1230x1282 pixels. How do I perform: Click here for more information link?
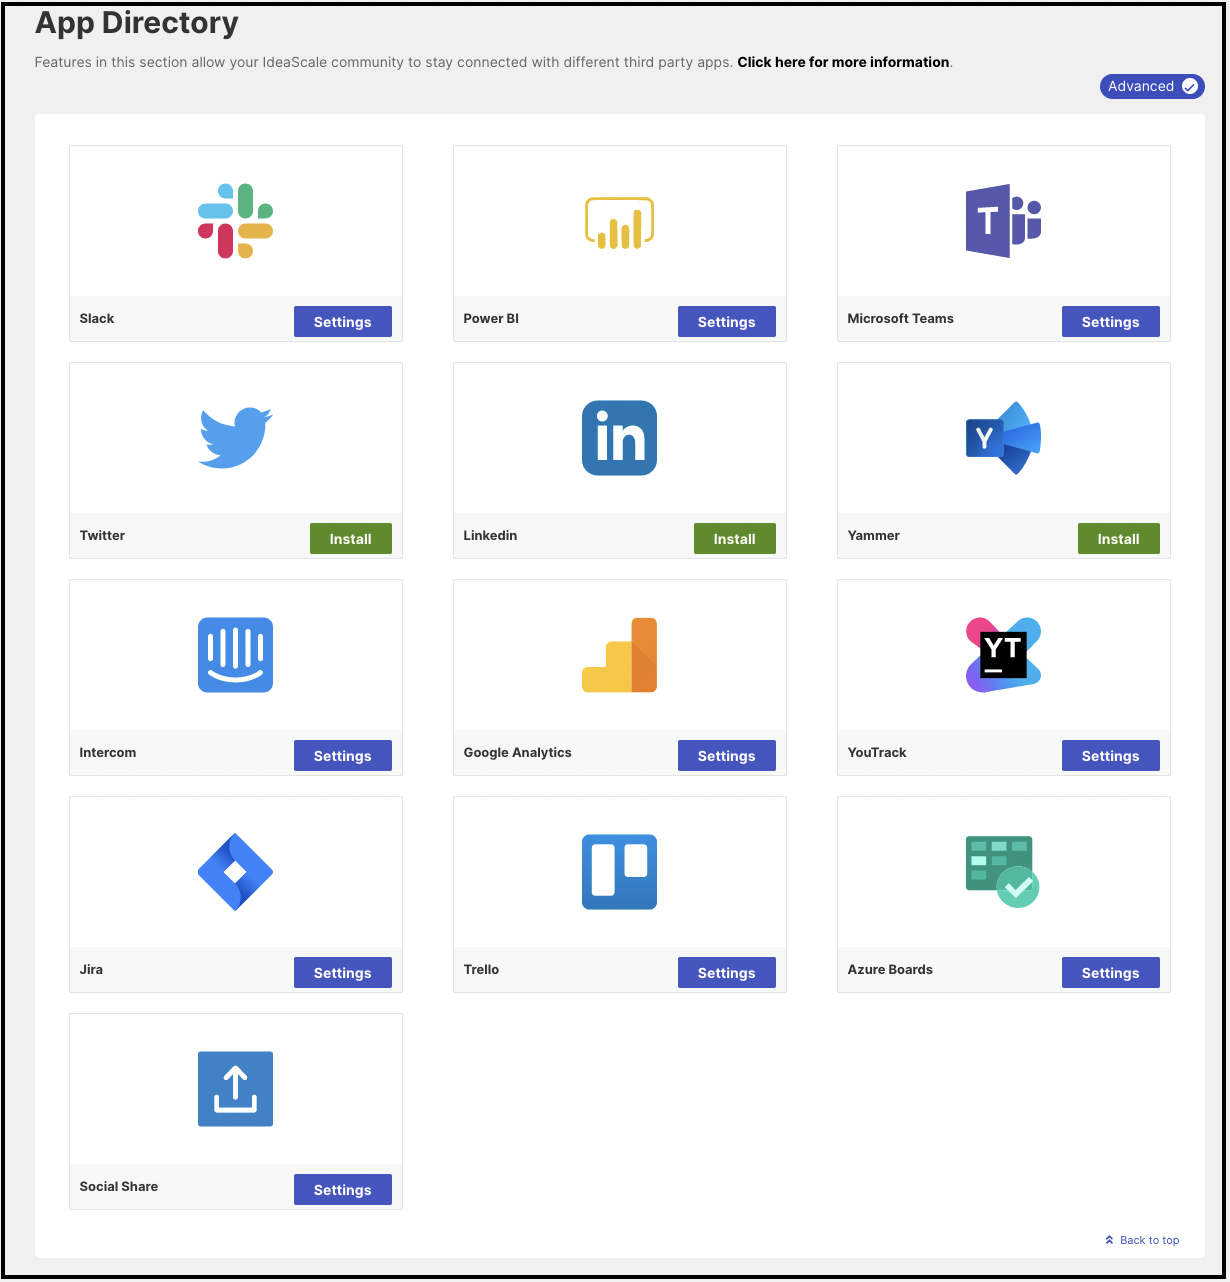pyautogui.click(x=843, y=62)
